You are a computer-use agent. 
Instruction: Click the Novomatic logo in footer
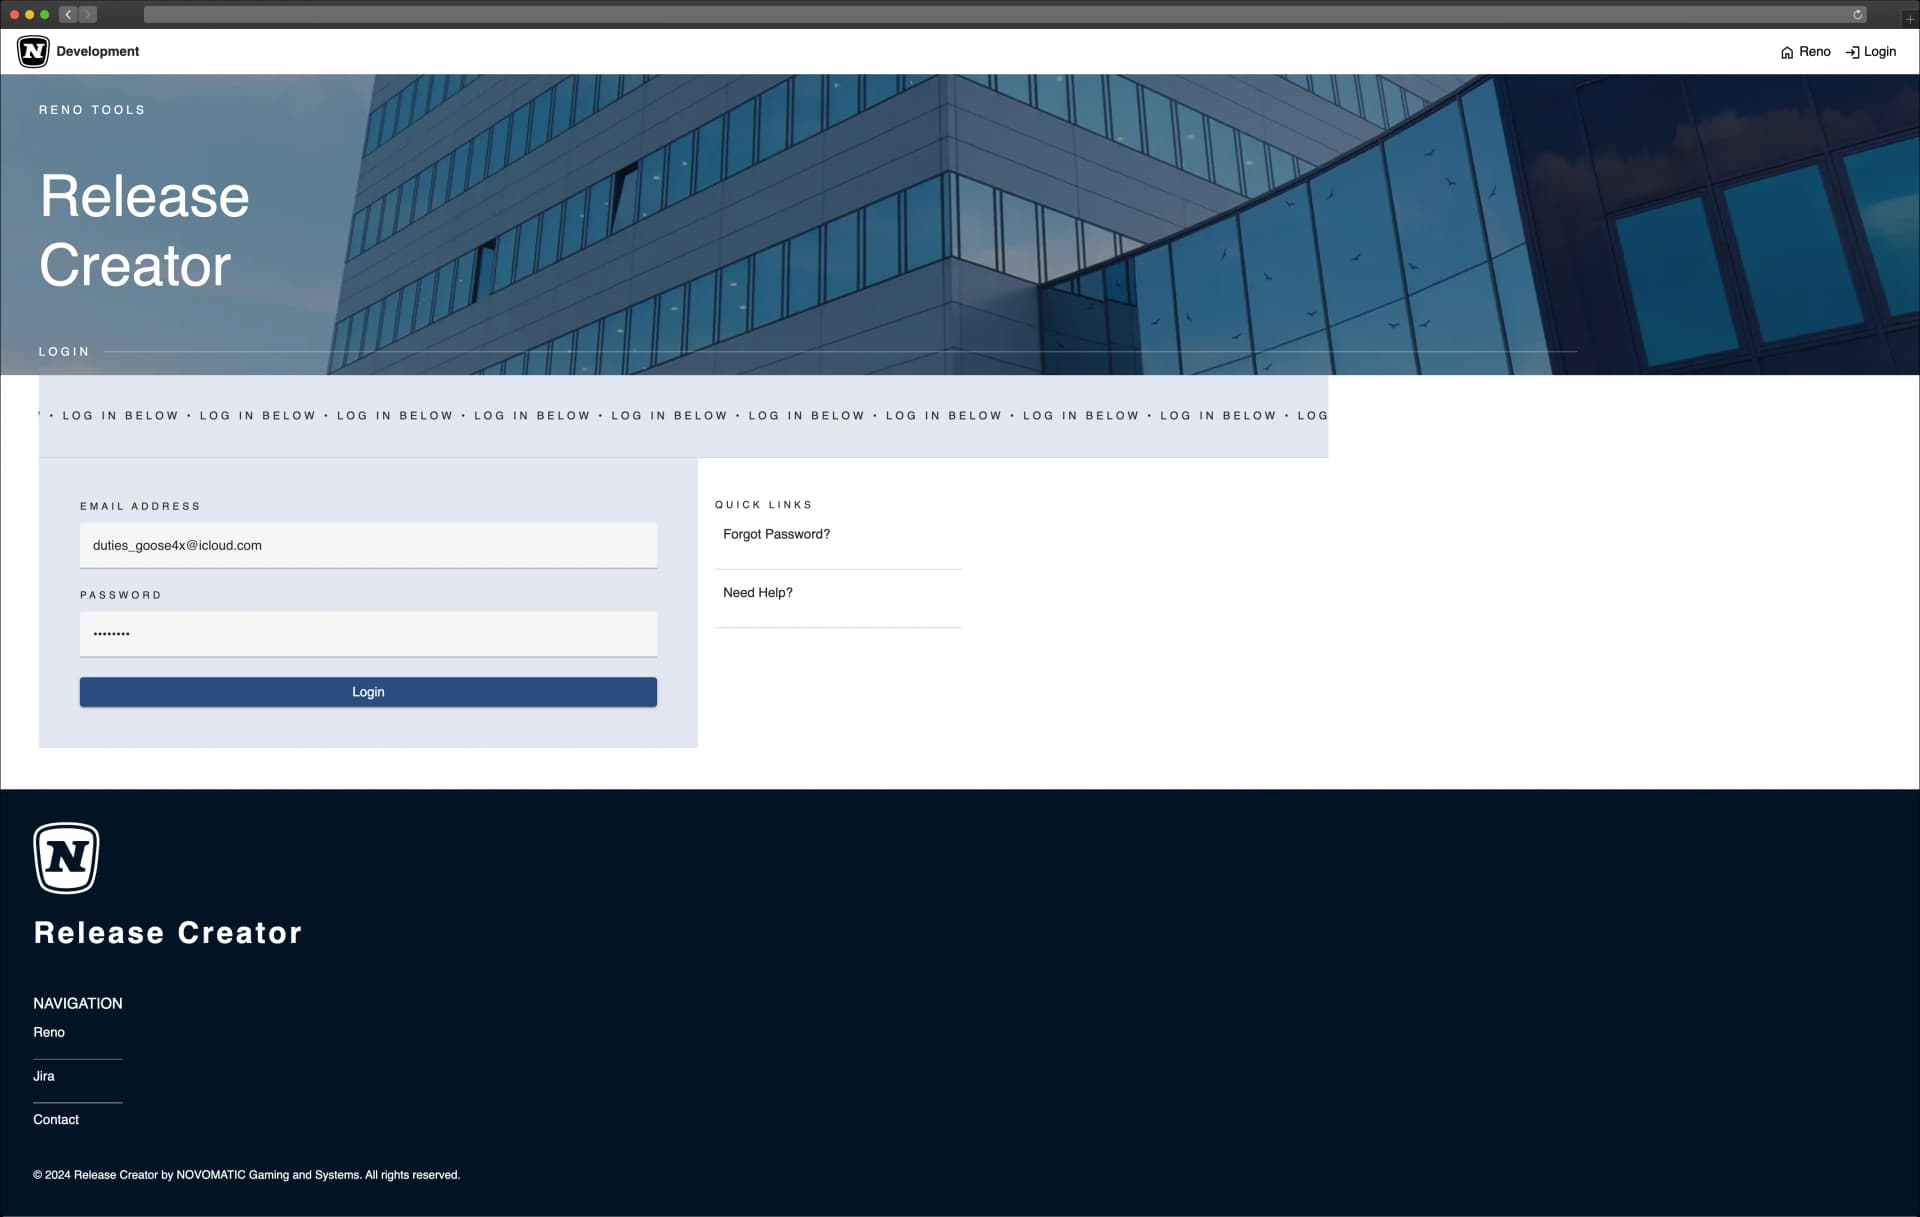click(66, 858)
